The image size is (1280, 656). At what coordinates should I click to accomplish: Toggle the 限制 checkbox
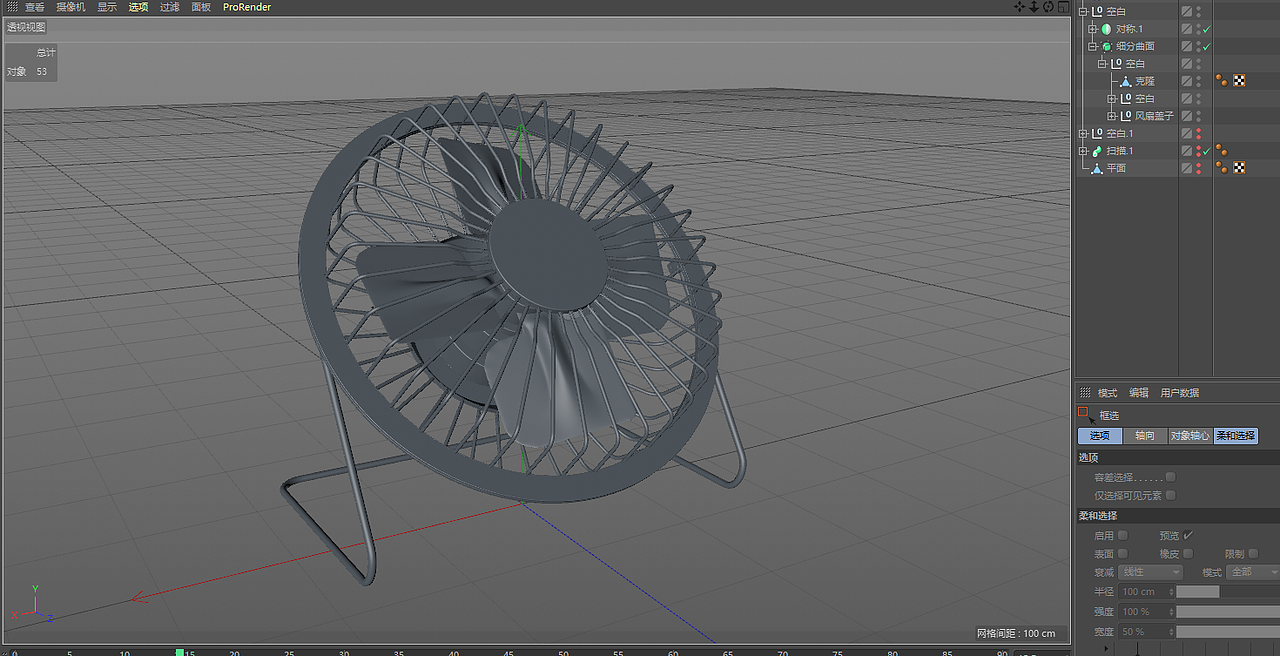[1253, 553]
